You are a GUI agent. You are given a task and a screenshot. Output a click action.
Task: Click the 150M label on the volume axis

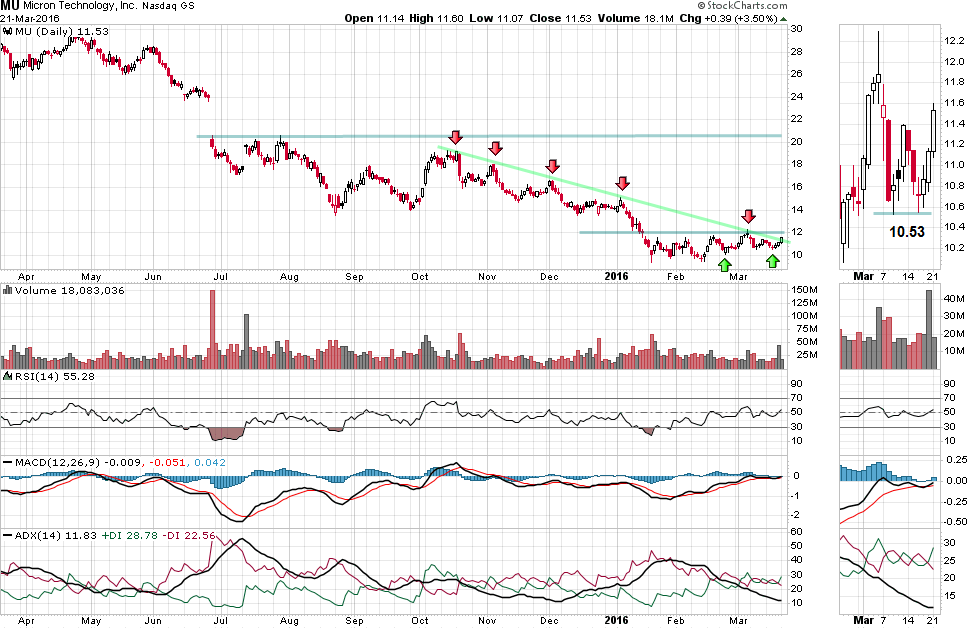(x=805, y=290)
